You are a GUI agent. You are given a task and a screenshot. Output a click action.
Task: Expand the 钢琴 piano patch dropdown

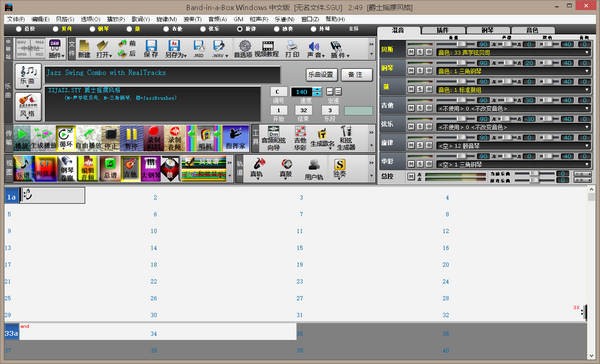click(x=587, y=71)
